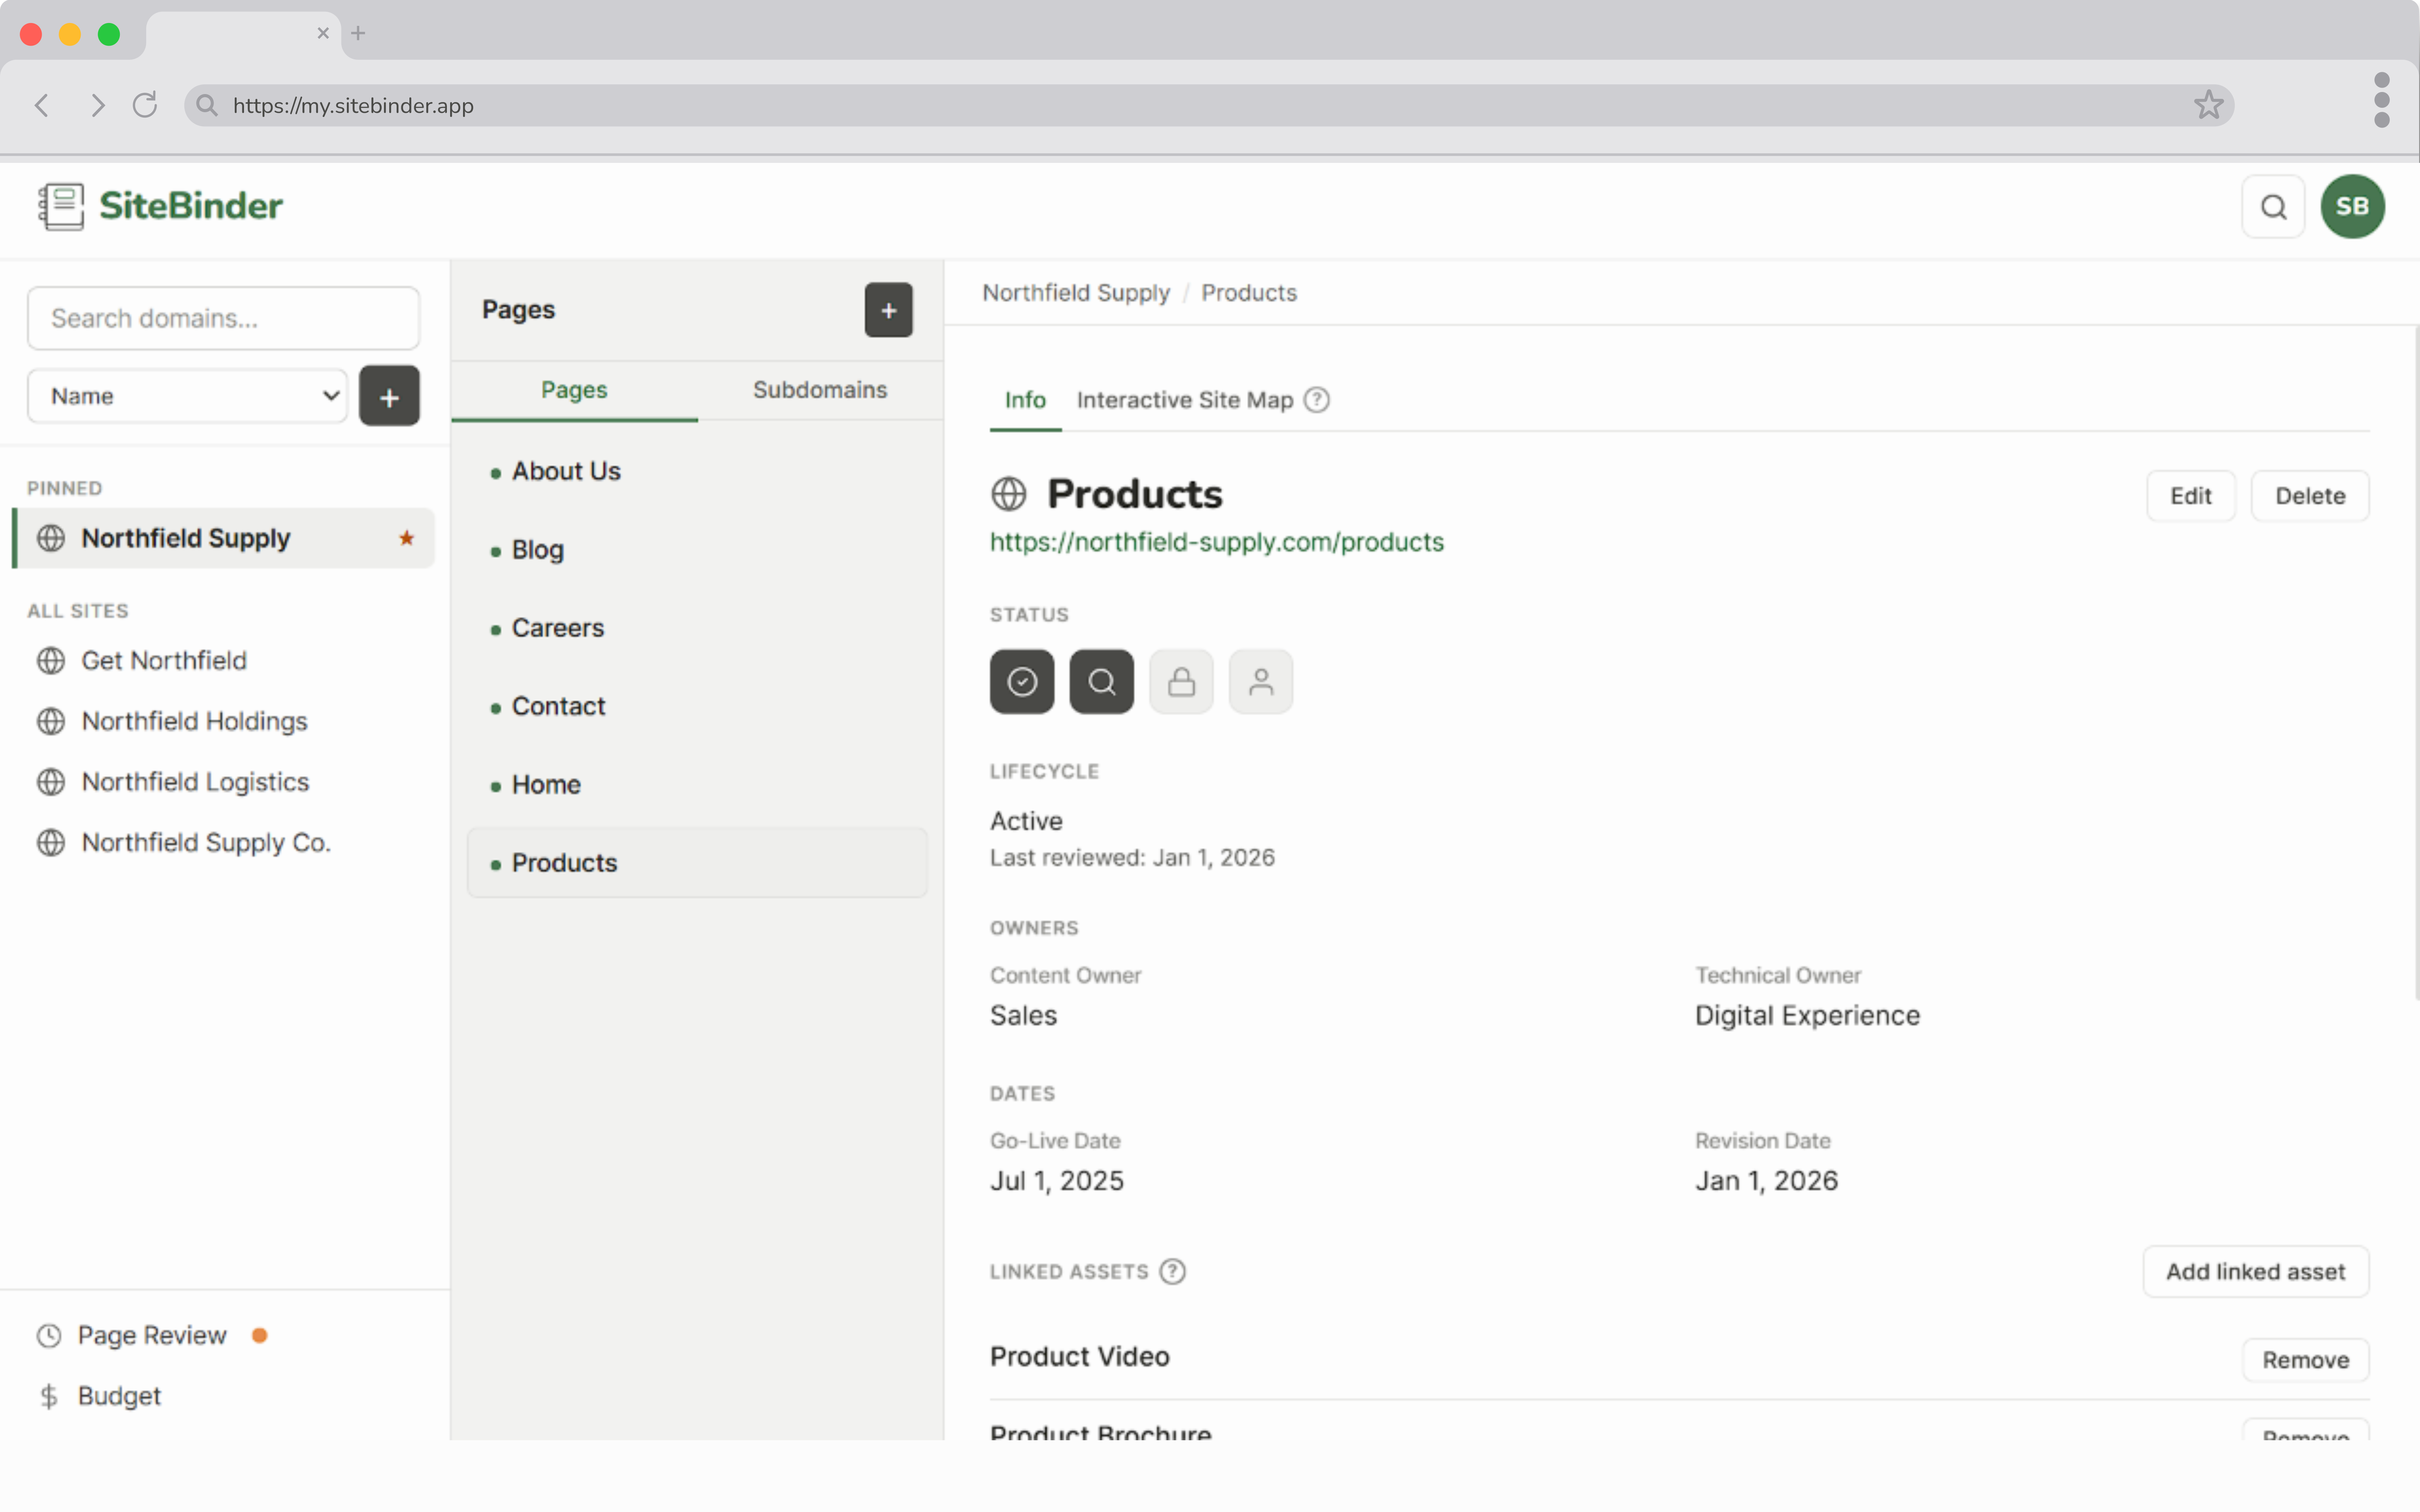Click Add linked asset button
Image resolution: width=2420 pixels, height=1512 pixels.
point(2255,1272)
